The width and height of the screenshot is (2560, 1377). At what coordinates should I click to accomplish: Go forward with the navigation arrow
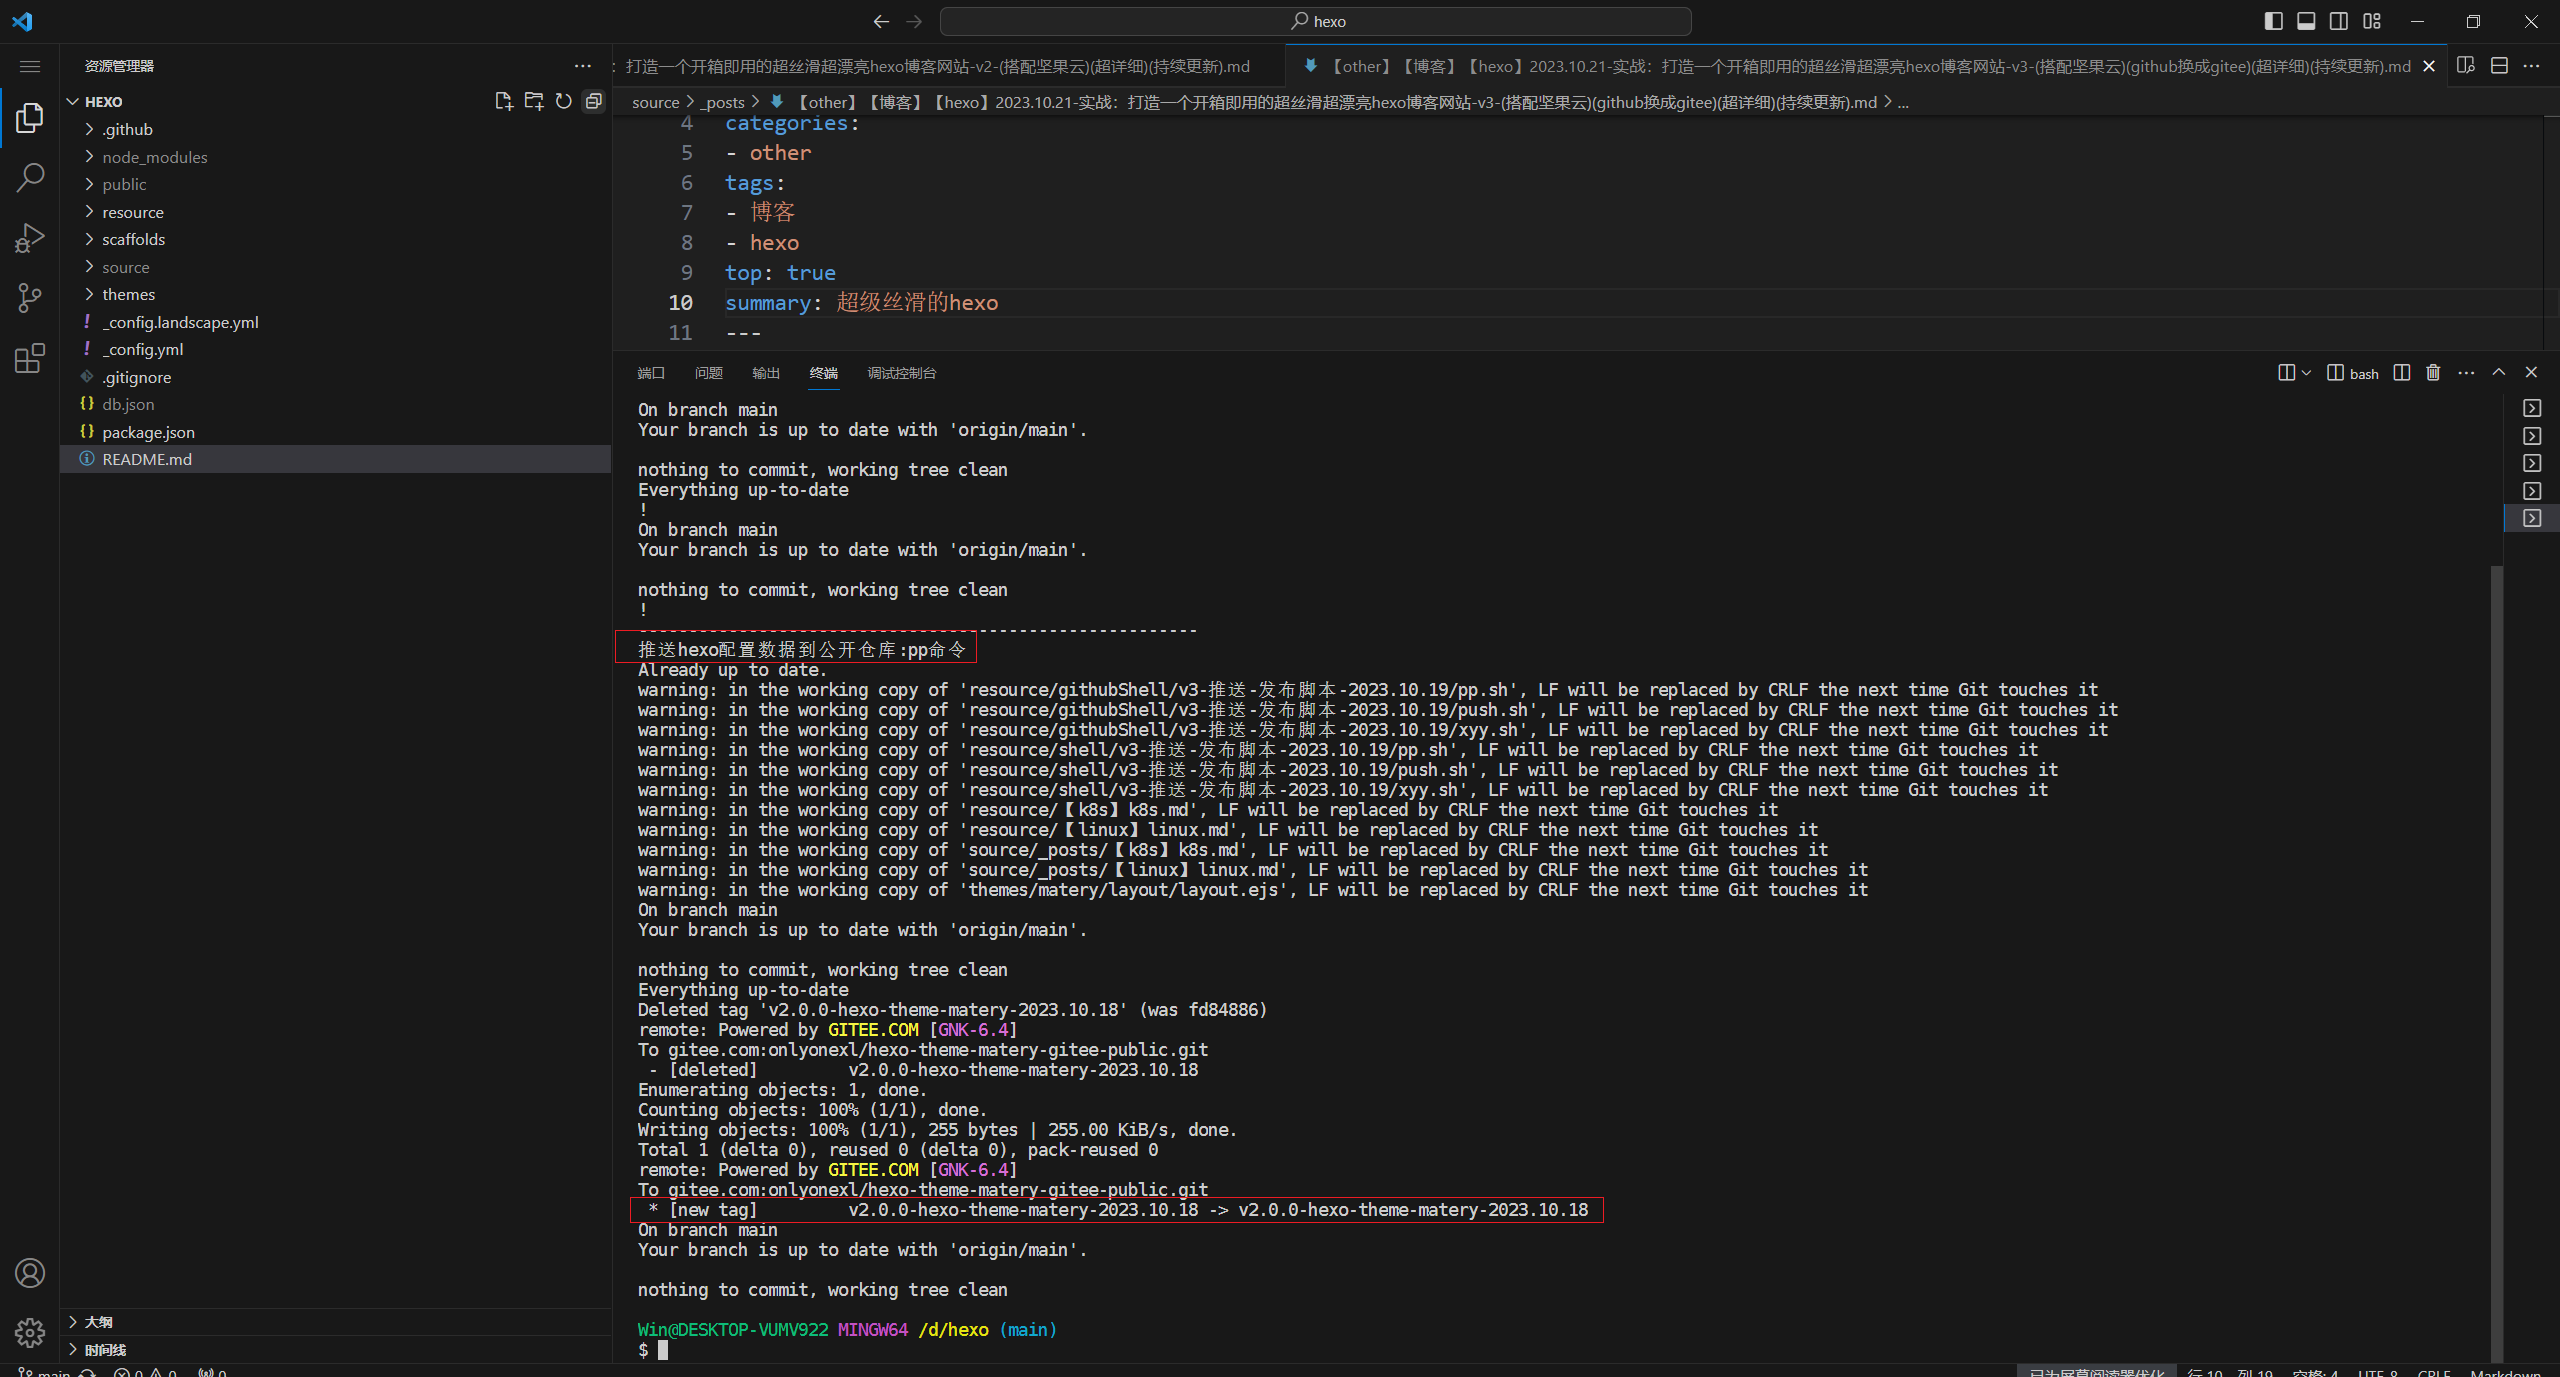[914, 21]
